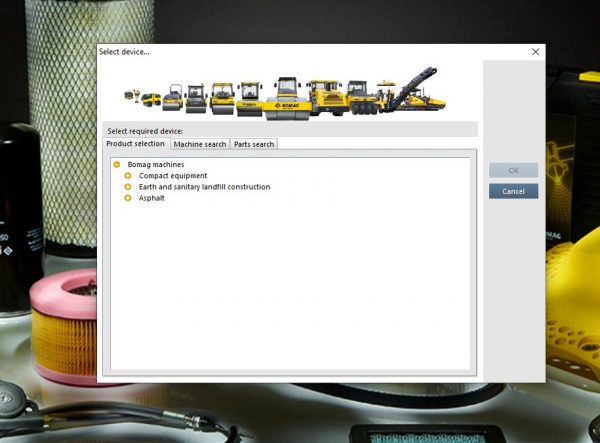
Task: Select the Bomag machines tree item
Action: [156, 164]
